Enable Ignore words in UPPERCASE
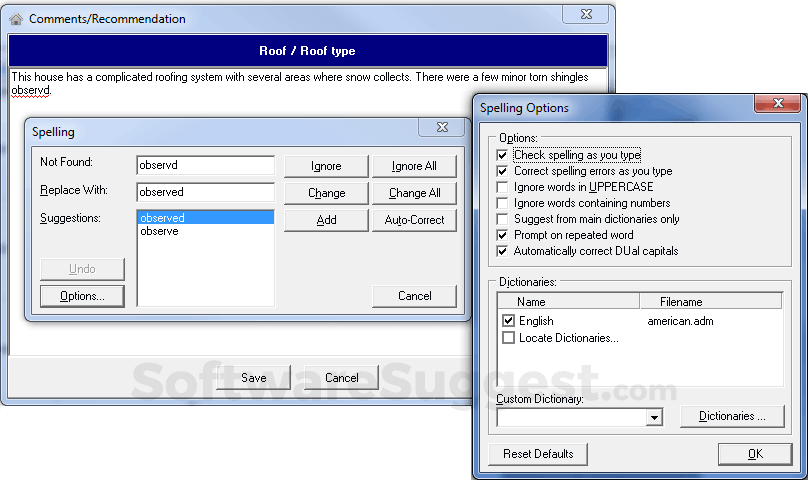Image resolution: width=808 pixels, height=480 pixels. point(502,187)
